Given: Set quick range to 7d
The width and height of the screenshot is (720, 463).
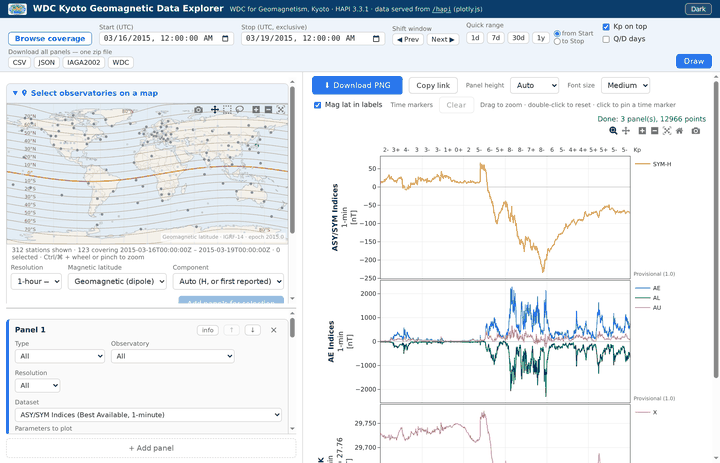Looking at the screenshot, I should 495,38.
